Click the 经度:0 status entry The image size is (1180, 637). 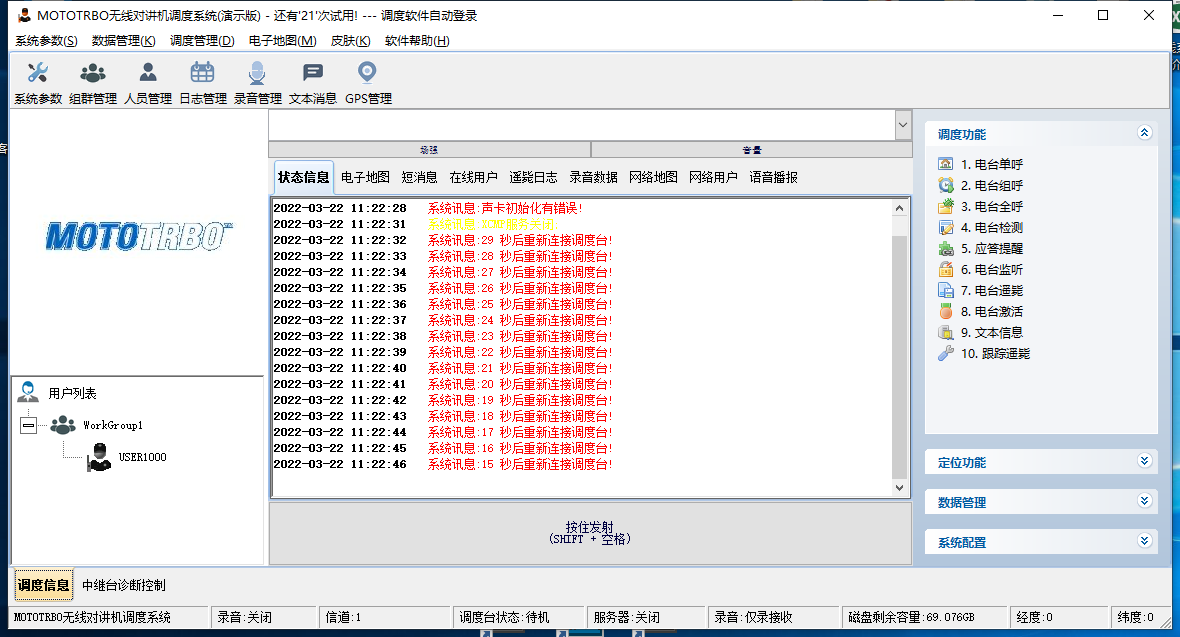point(1060,617)
